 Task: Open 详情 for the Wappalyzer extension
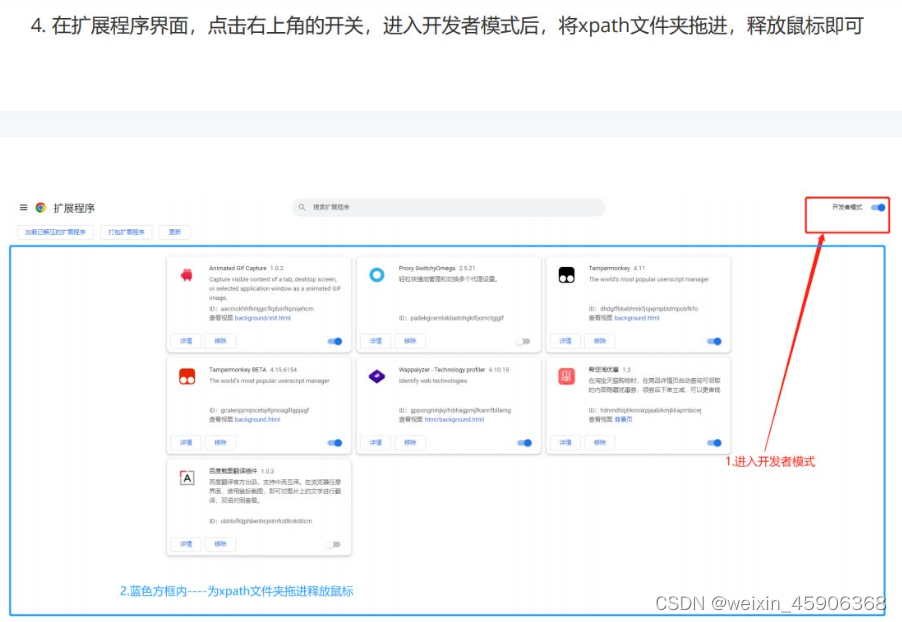376,443
